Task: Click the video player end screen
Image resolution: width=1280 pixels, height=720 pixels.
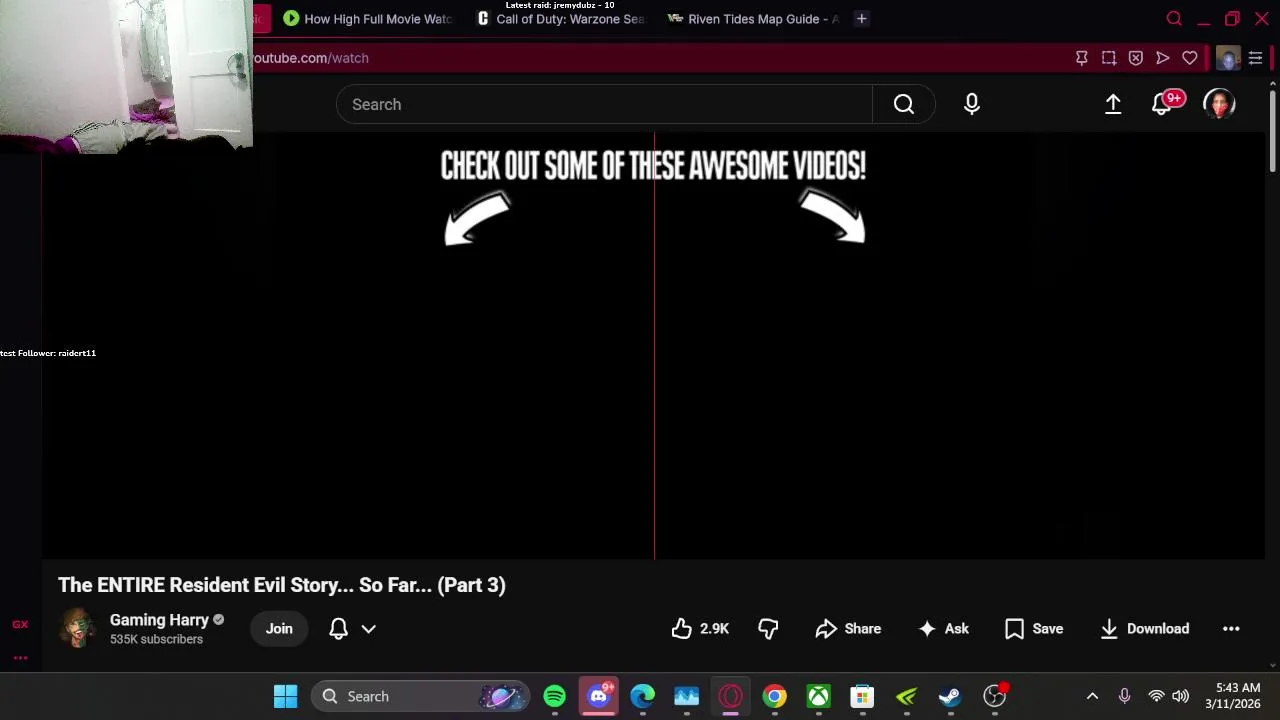Action: (x=653, y=345)
